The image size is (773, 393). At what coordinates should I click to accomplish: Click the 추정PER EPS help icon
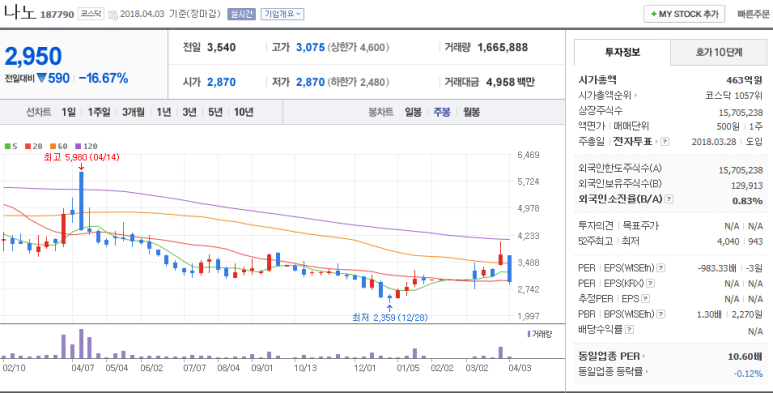[645, 298]
